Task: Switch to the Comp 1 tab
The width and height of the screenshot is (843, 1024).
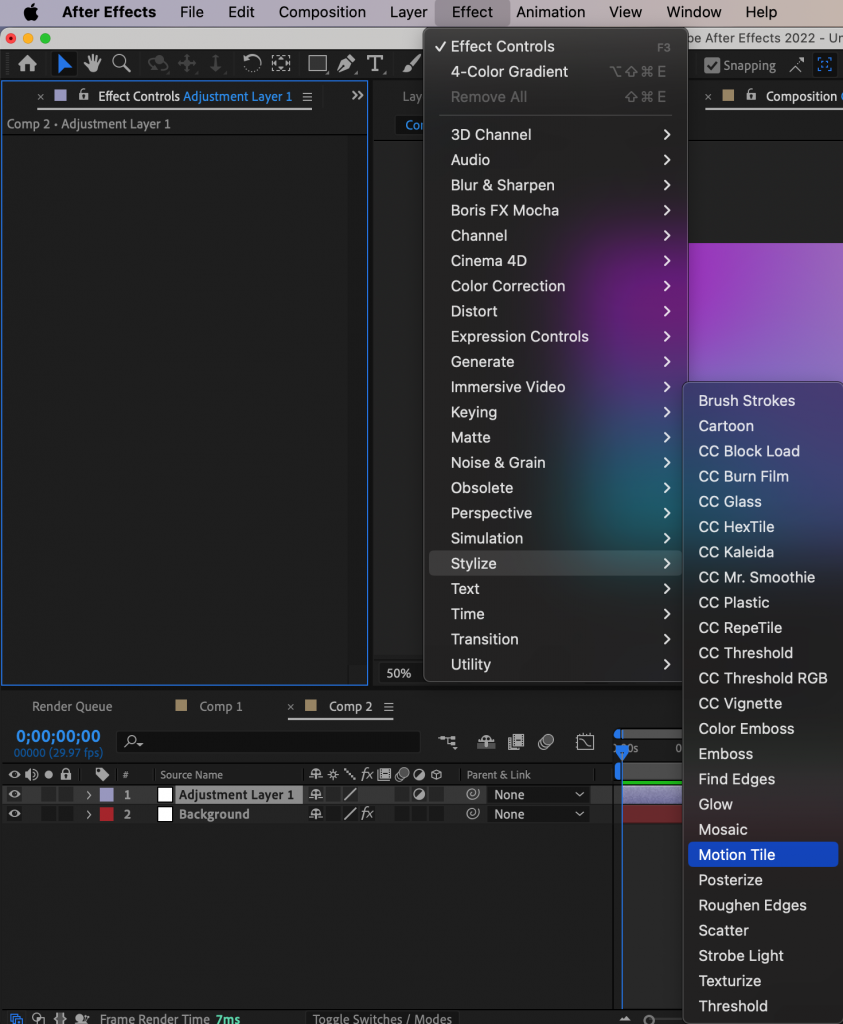Action: coord(221,706)
